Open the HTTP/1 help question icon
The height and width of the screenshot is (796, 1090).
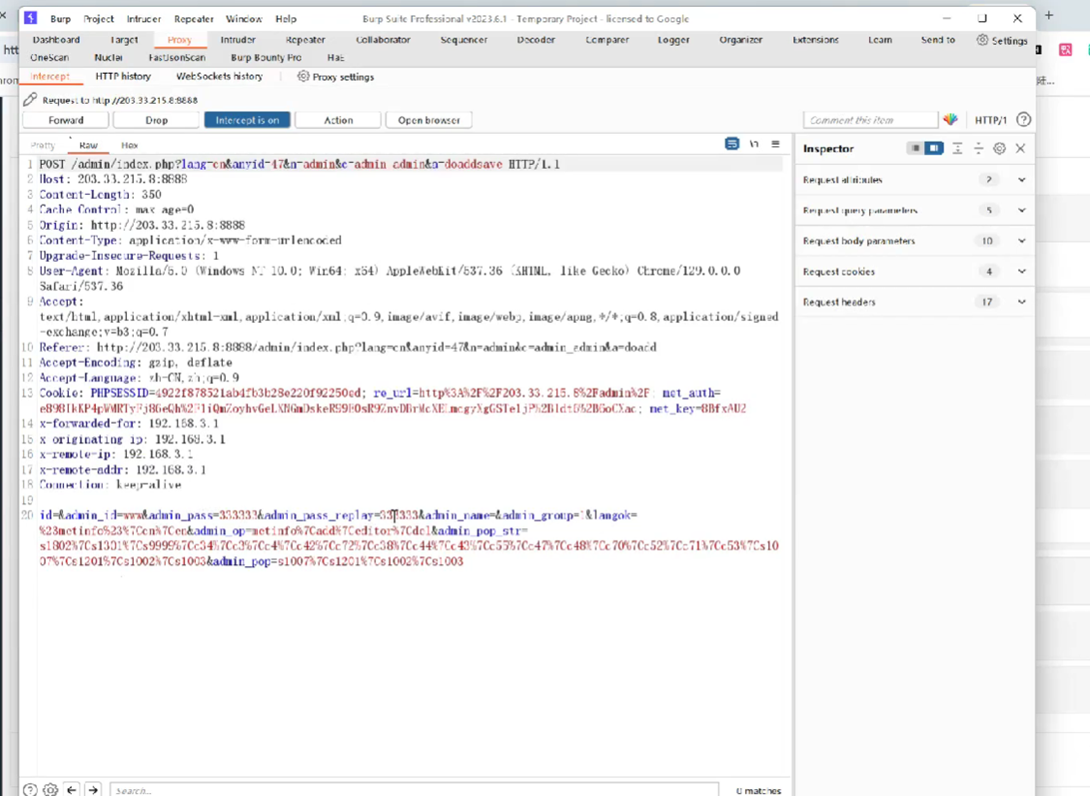[x=1023, y=120]
